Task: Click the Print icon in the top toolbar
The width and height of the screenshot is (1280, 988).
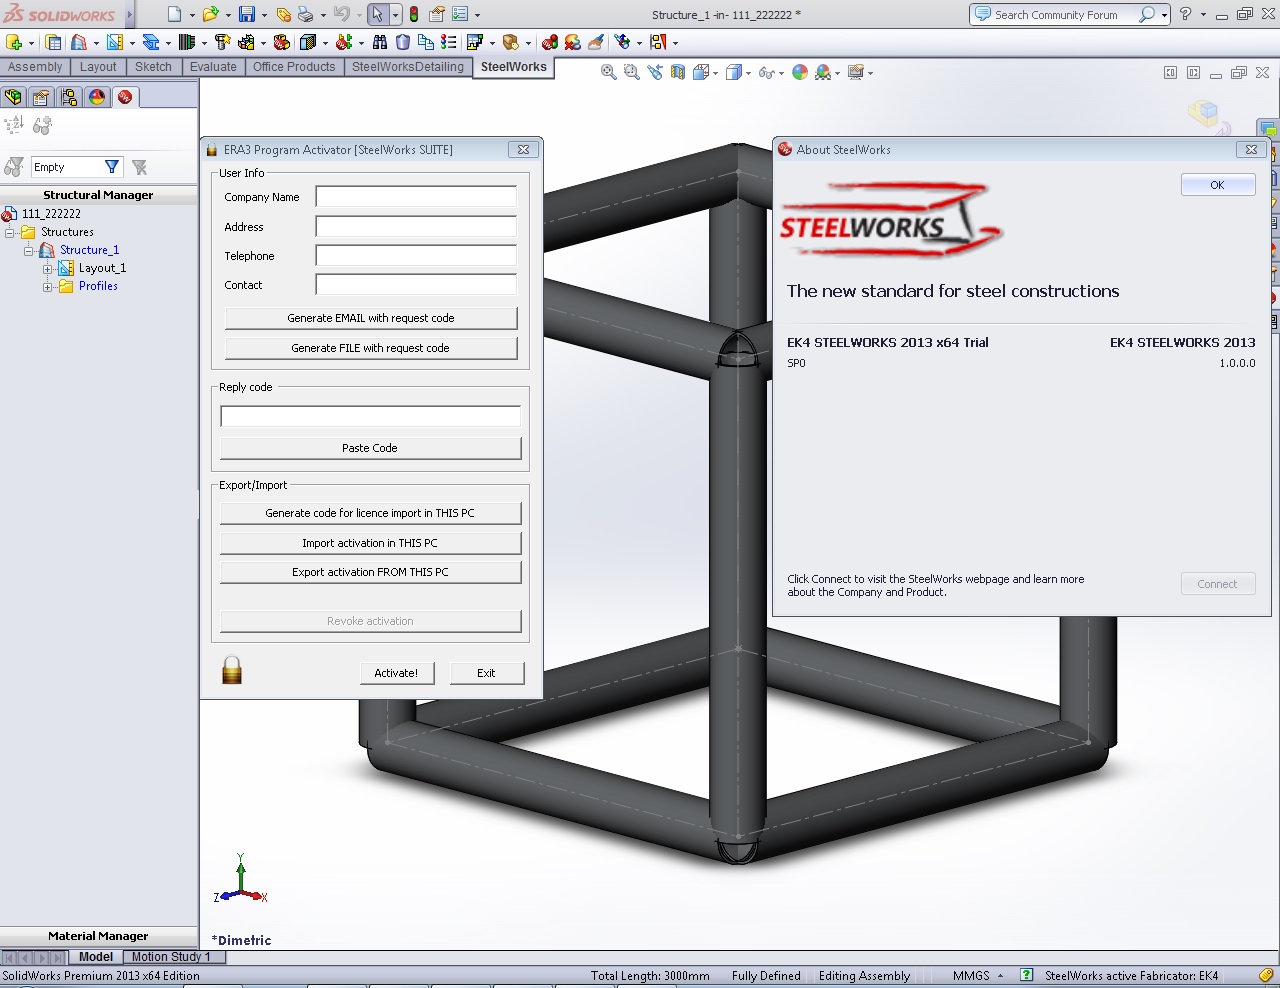Action: 305,14
